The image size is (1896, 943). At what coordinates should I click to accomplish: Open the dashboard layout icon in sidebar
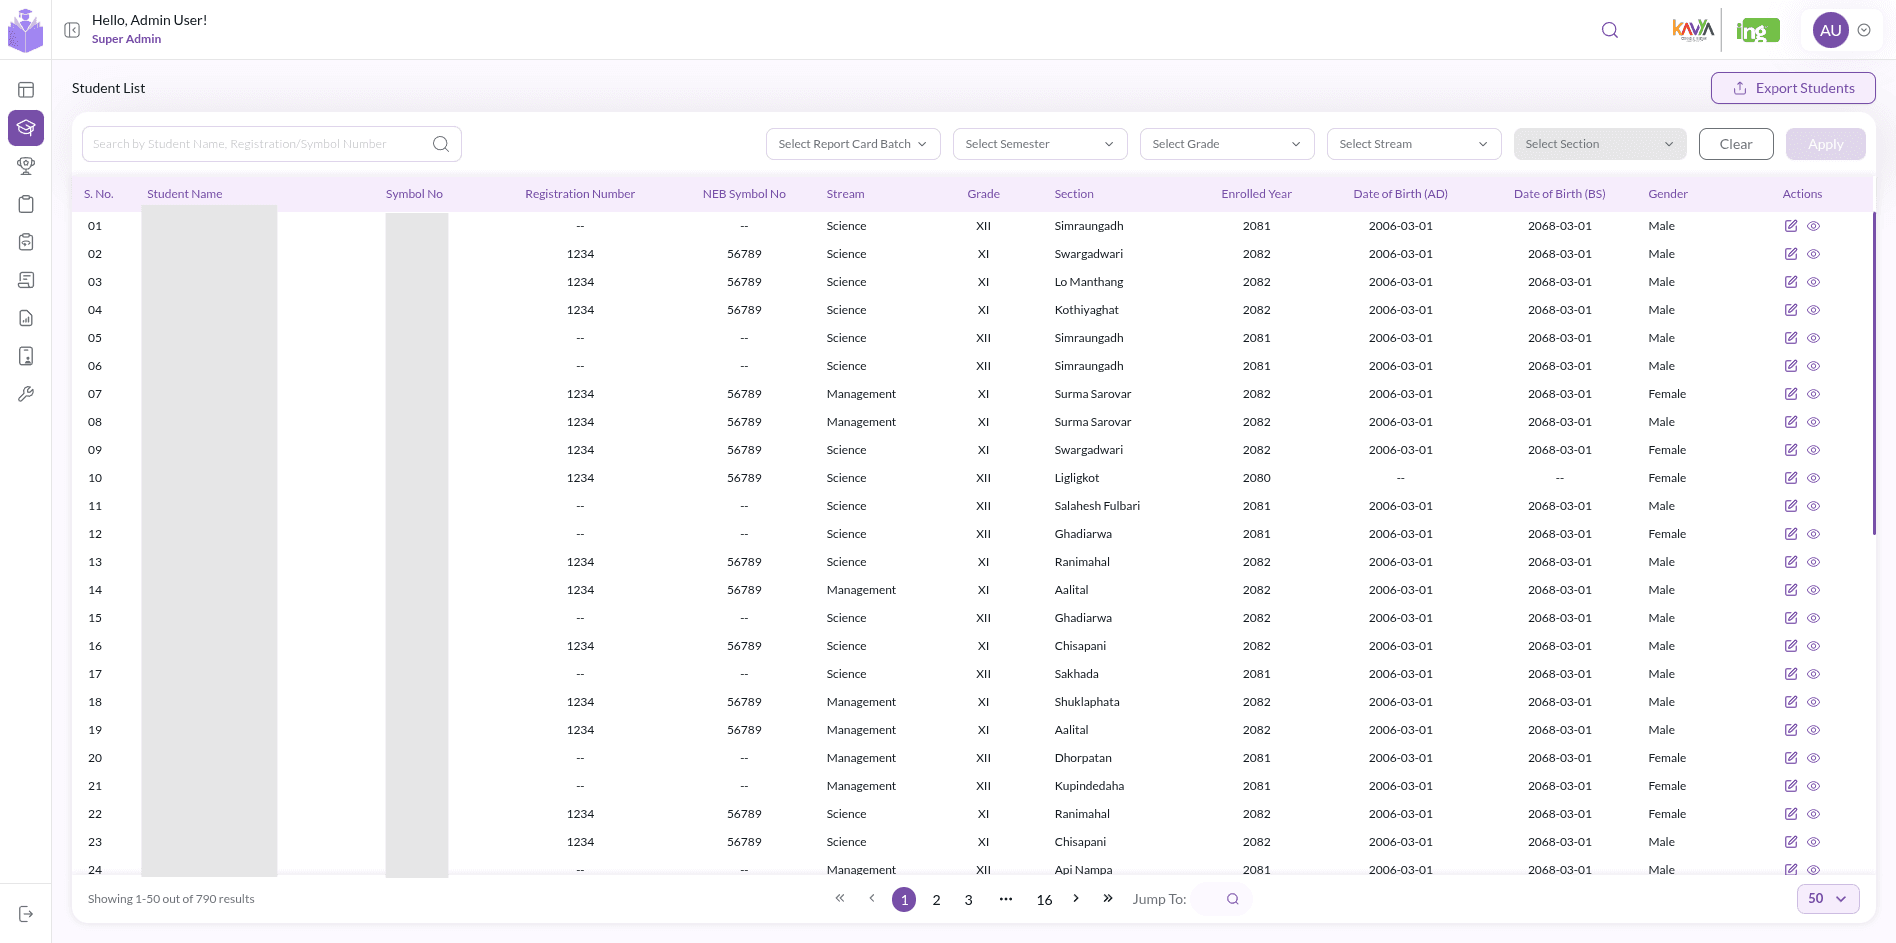click(26, 90)
